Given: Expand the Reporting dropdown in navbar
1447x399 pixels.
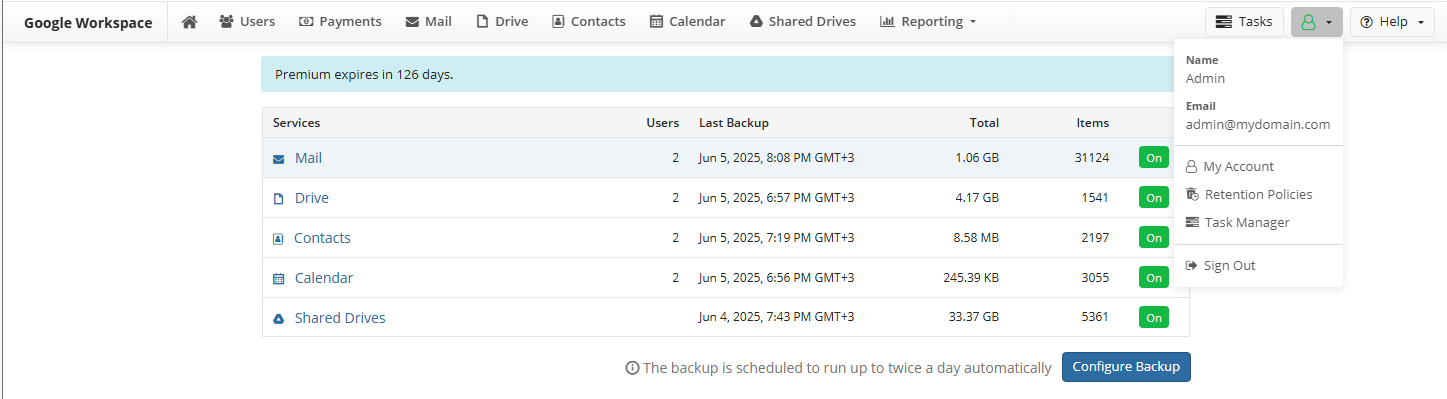Looking at the screenshot, I should pos(928,21).
